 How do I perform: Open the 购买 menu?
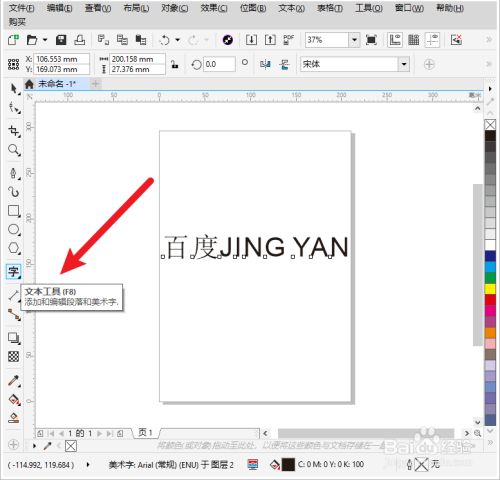[17, 22]
